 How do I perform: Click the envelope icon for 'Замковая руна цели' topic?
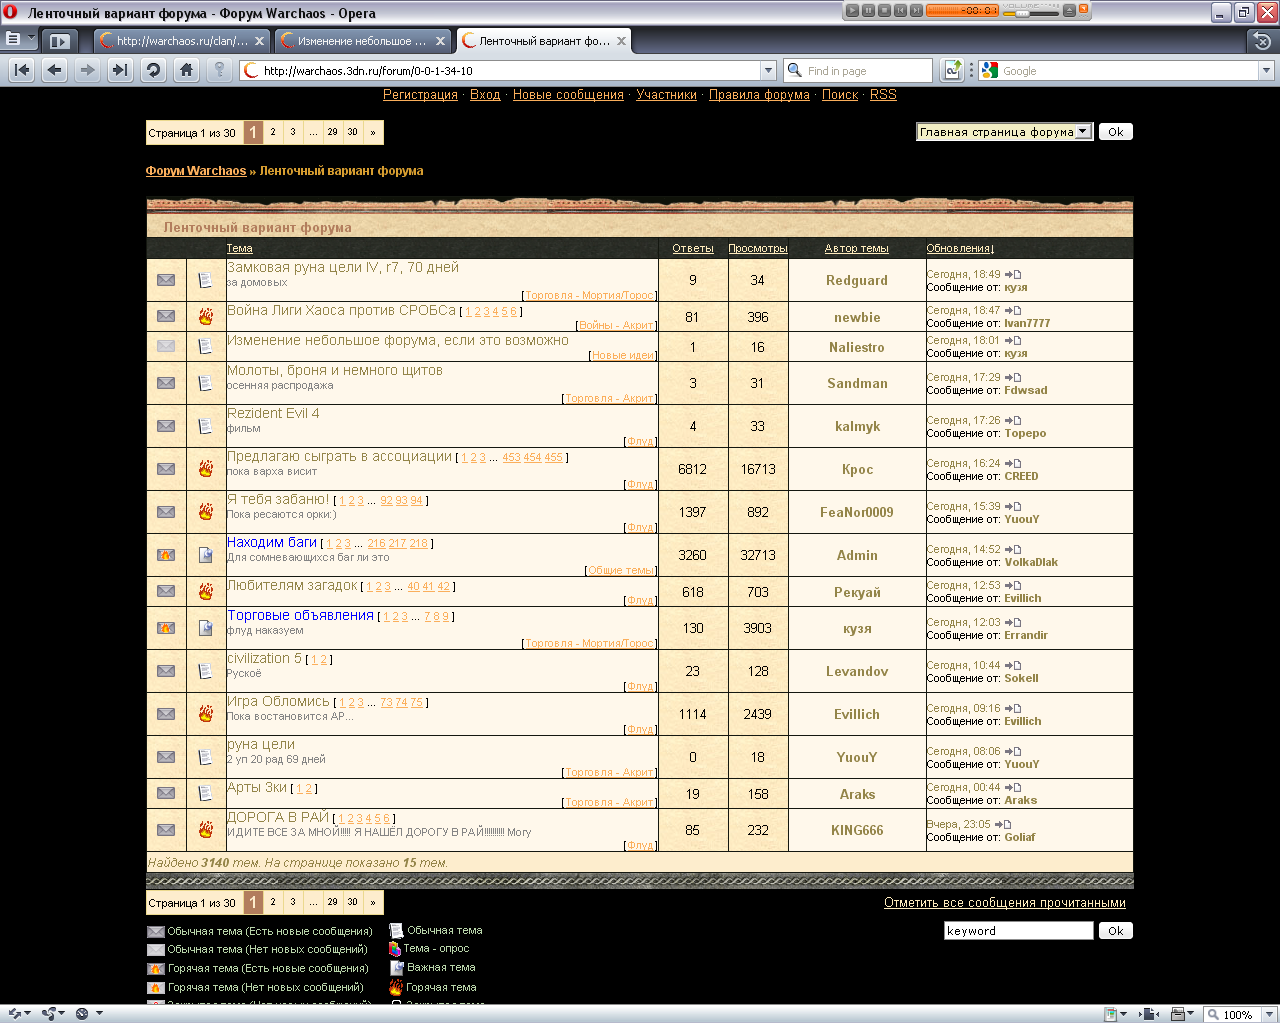(166, 280)
